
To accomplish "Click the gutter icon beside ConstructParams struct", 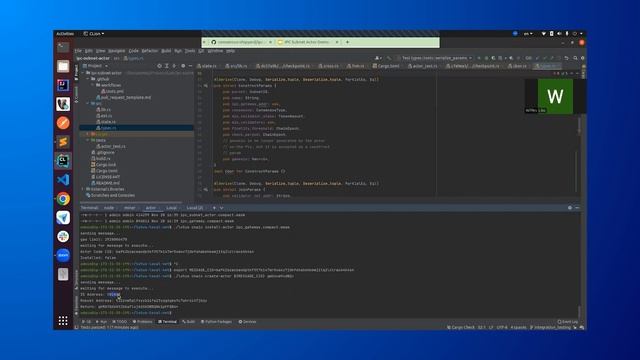I will coord(206,86).
